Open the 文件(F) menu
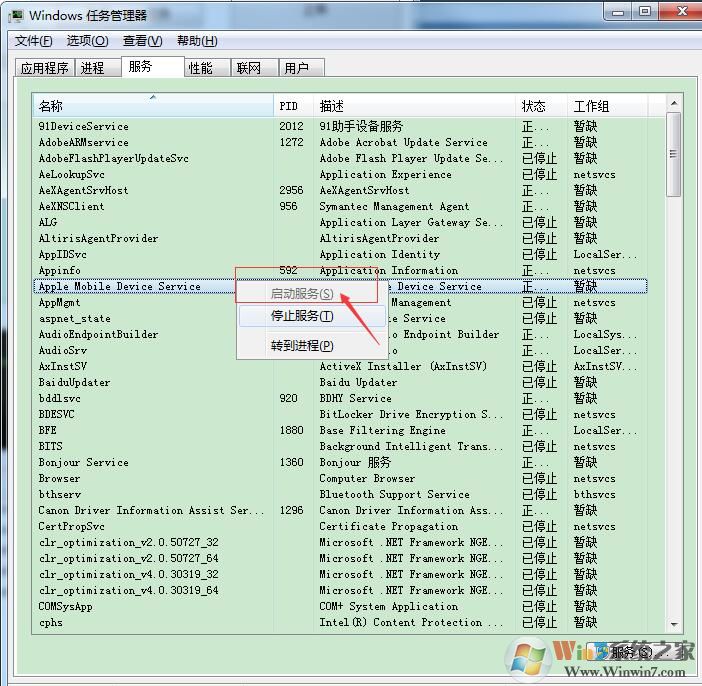 coord(34,41)
